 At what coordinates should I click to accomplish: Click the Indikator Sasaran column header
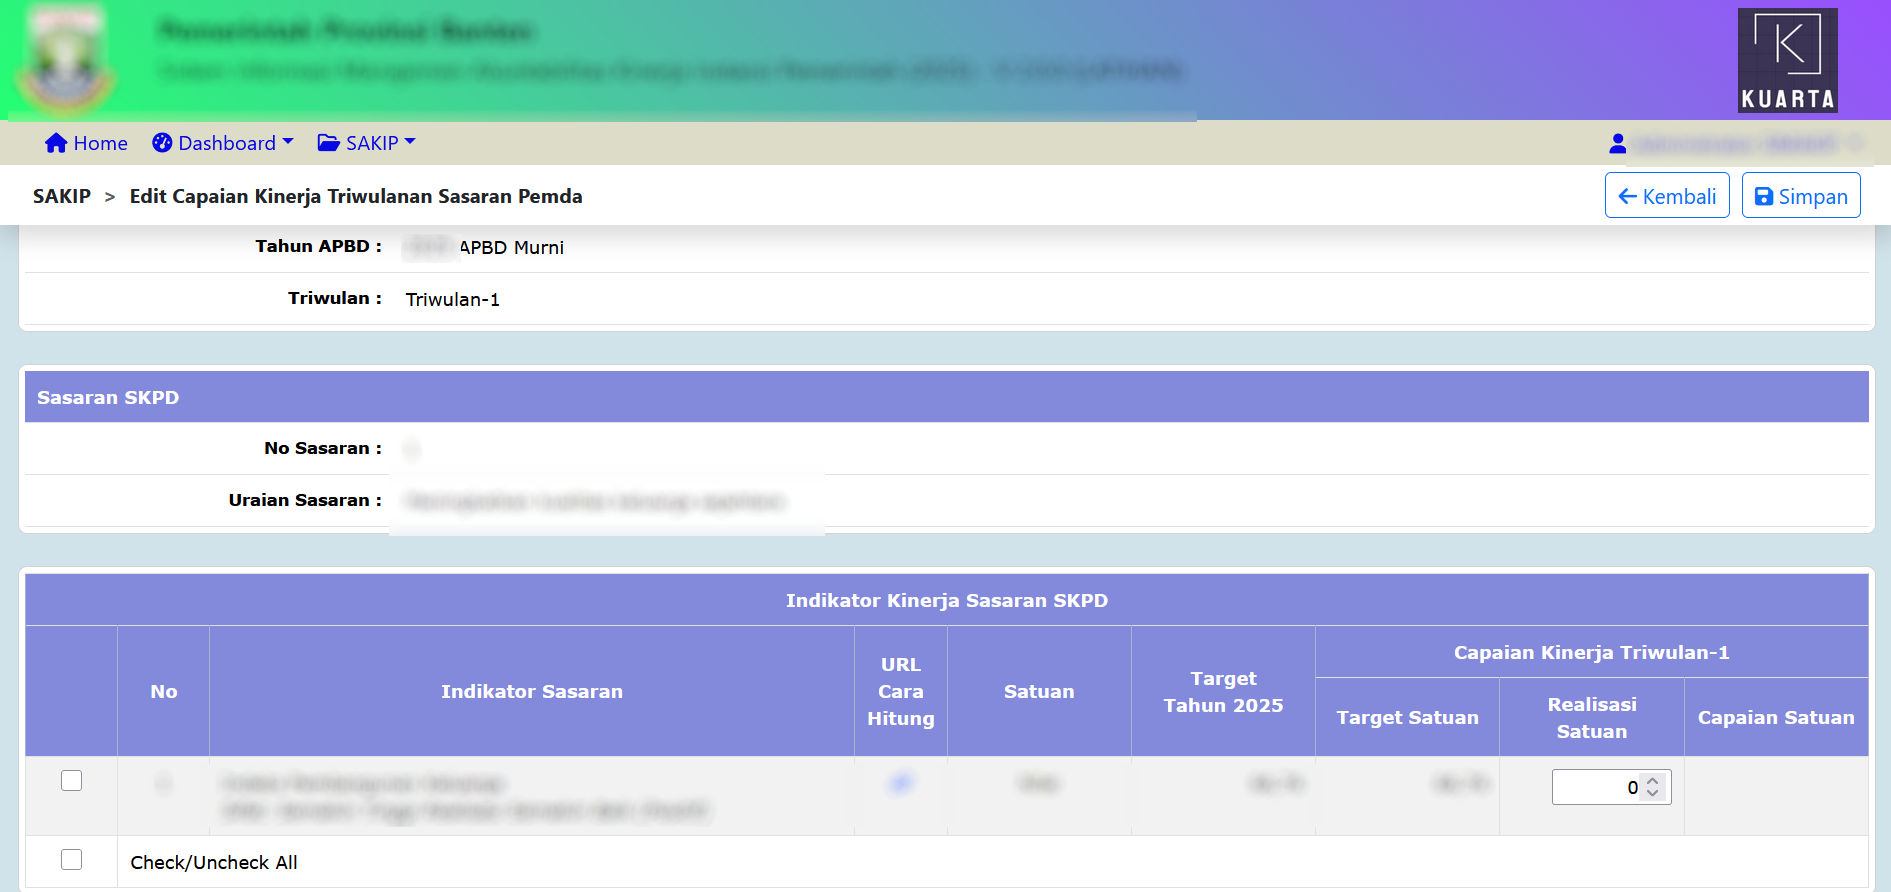(x=531, y=691)
